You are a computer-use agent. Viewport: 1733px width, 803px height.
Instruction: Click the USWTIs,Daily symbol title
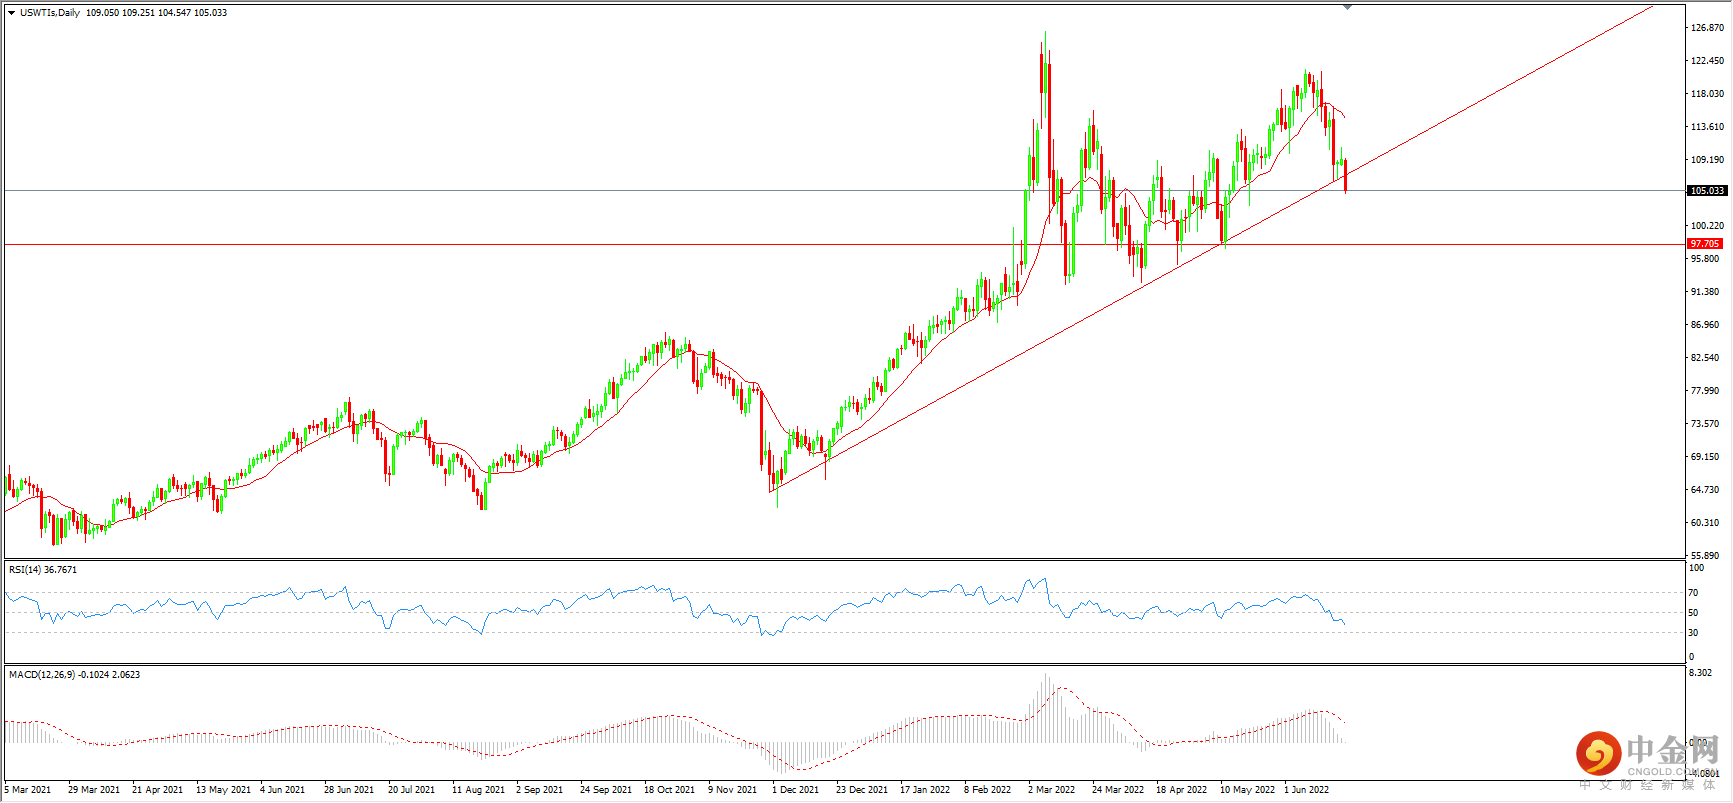(x=50, y=13)
